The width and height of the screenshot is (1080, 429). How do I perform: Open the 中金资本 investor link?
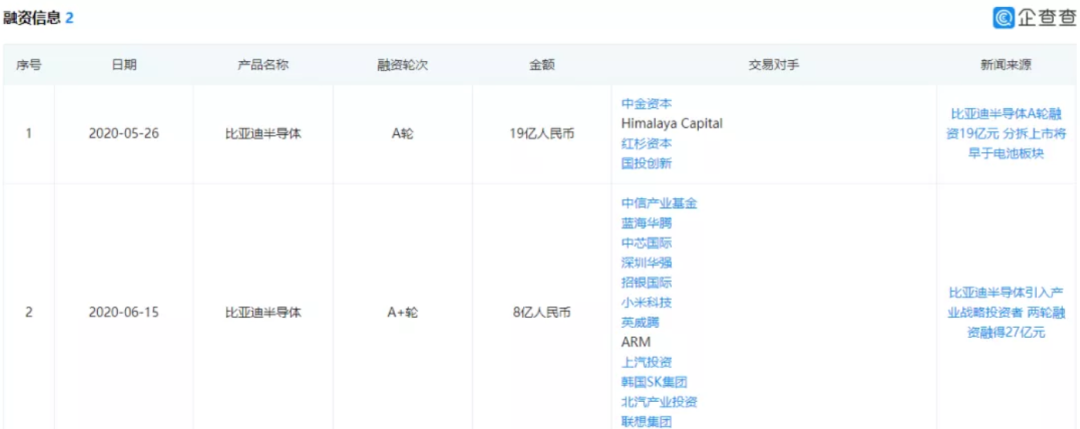coord(646,103)
